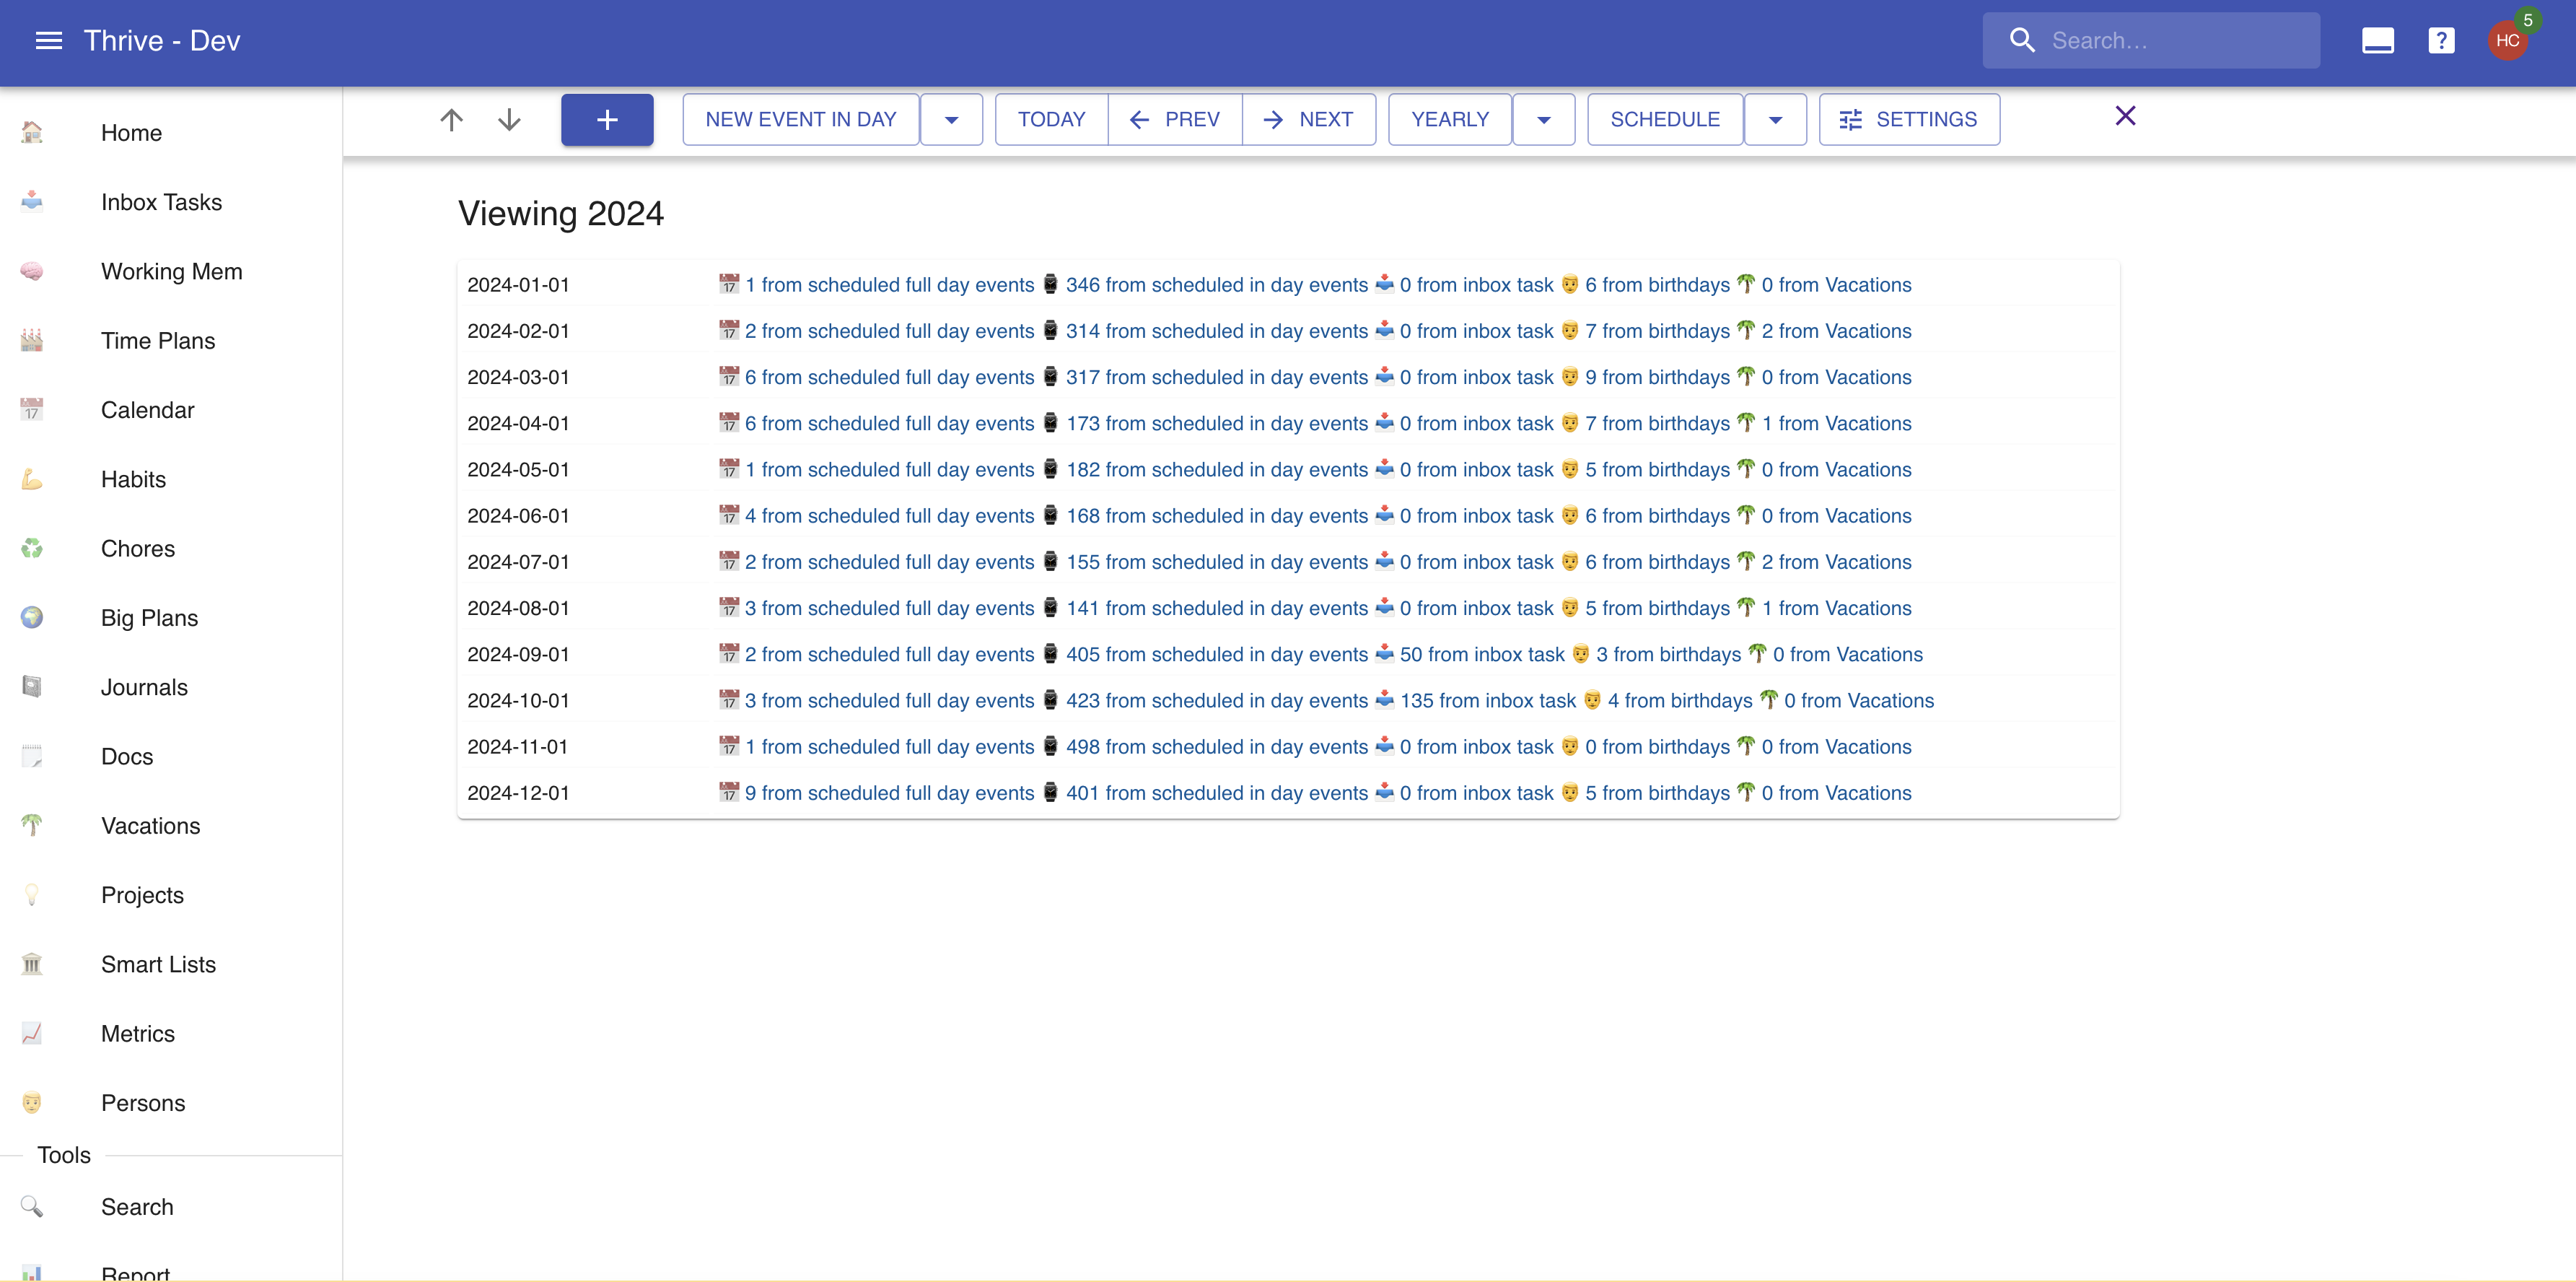Open the Calendar section via its calendar icon

pos(32,410)
